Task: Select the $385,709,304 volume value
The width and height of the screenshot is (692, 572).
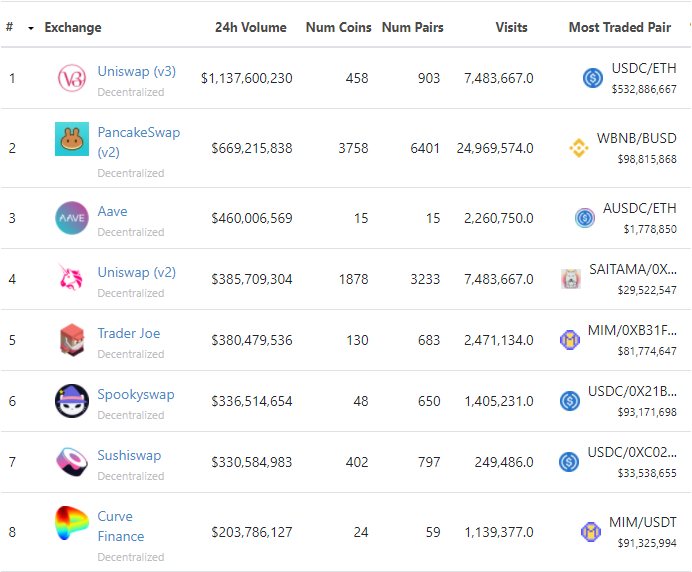Action: [x=252, y=279]
